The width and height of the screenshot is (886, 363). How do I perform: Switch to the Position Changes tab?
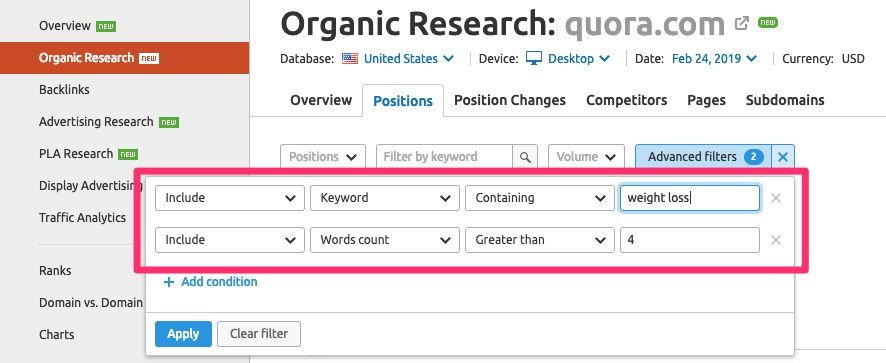tap(510, 100)
